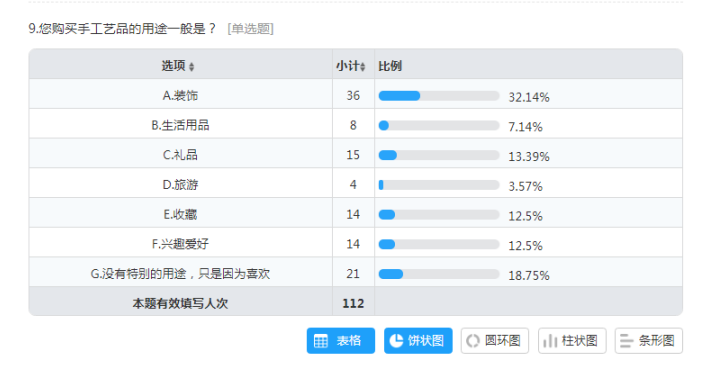Select the B.生活用品 row label

(181, 125)
